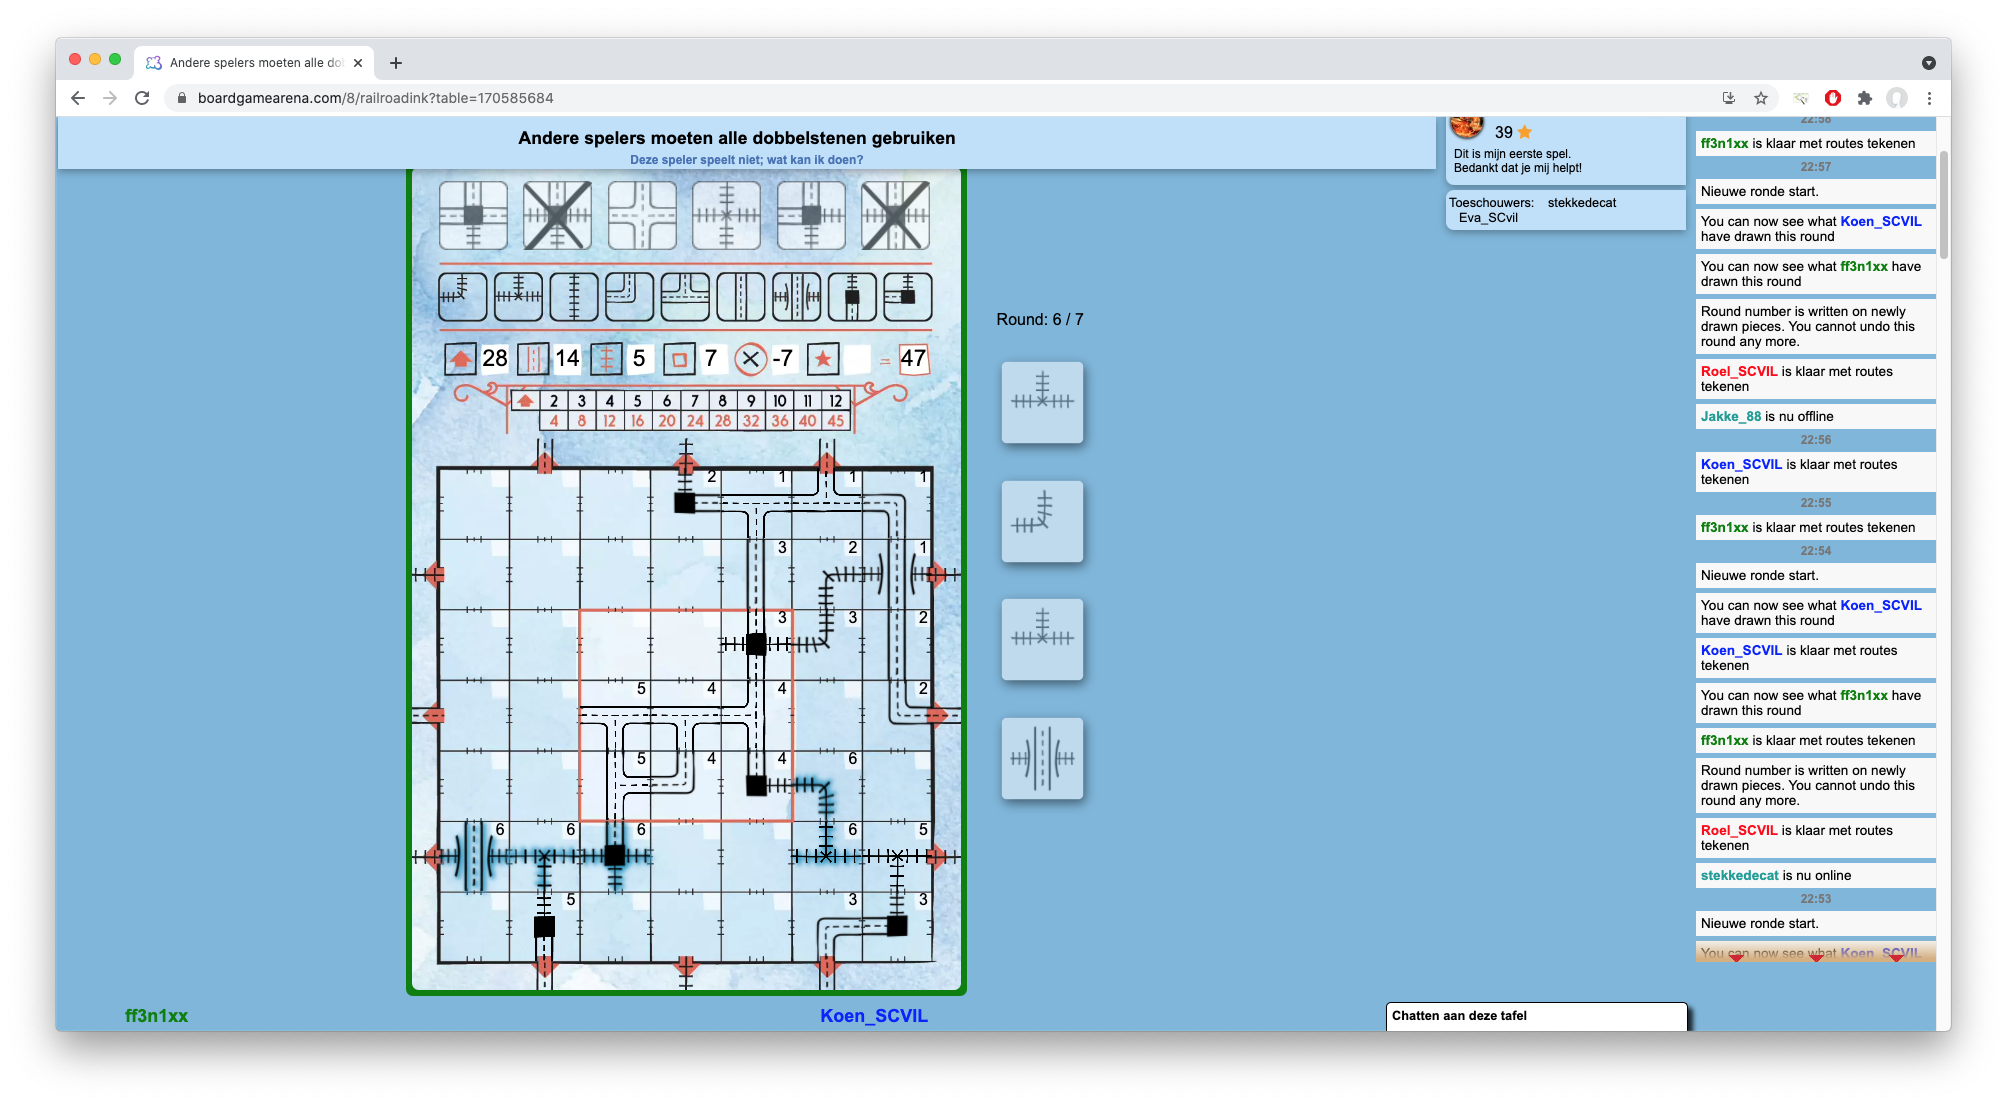Click the player rating 39 with star

click(1513, 132)
